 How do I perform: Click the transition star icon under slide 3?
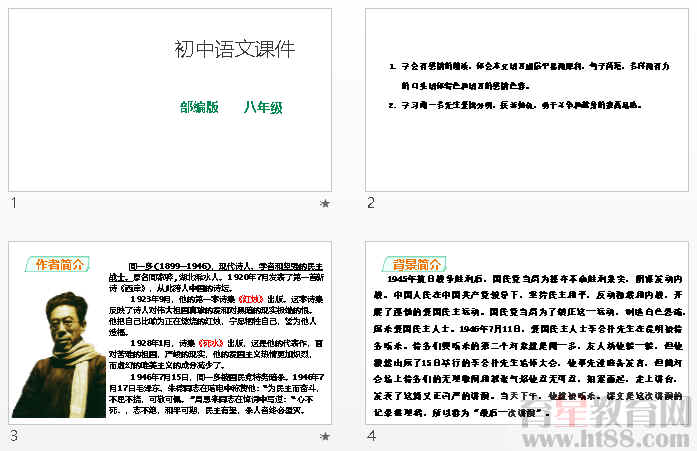tap(324, 436)
